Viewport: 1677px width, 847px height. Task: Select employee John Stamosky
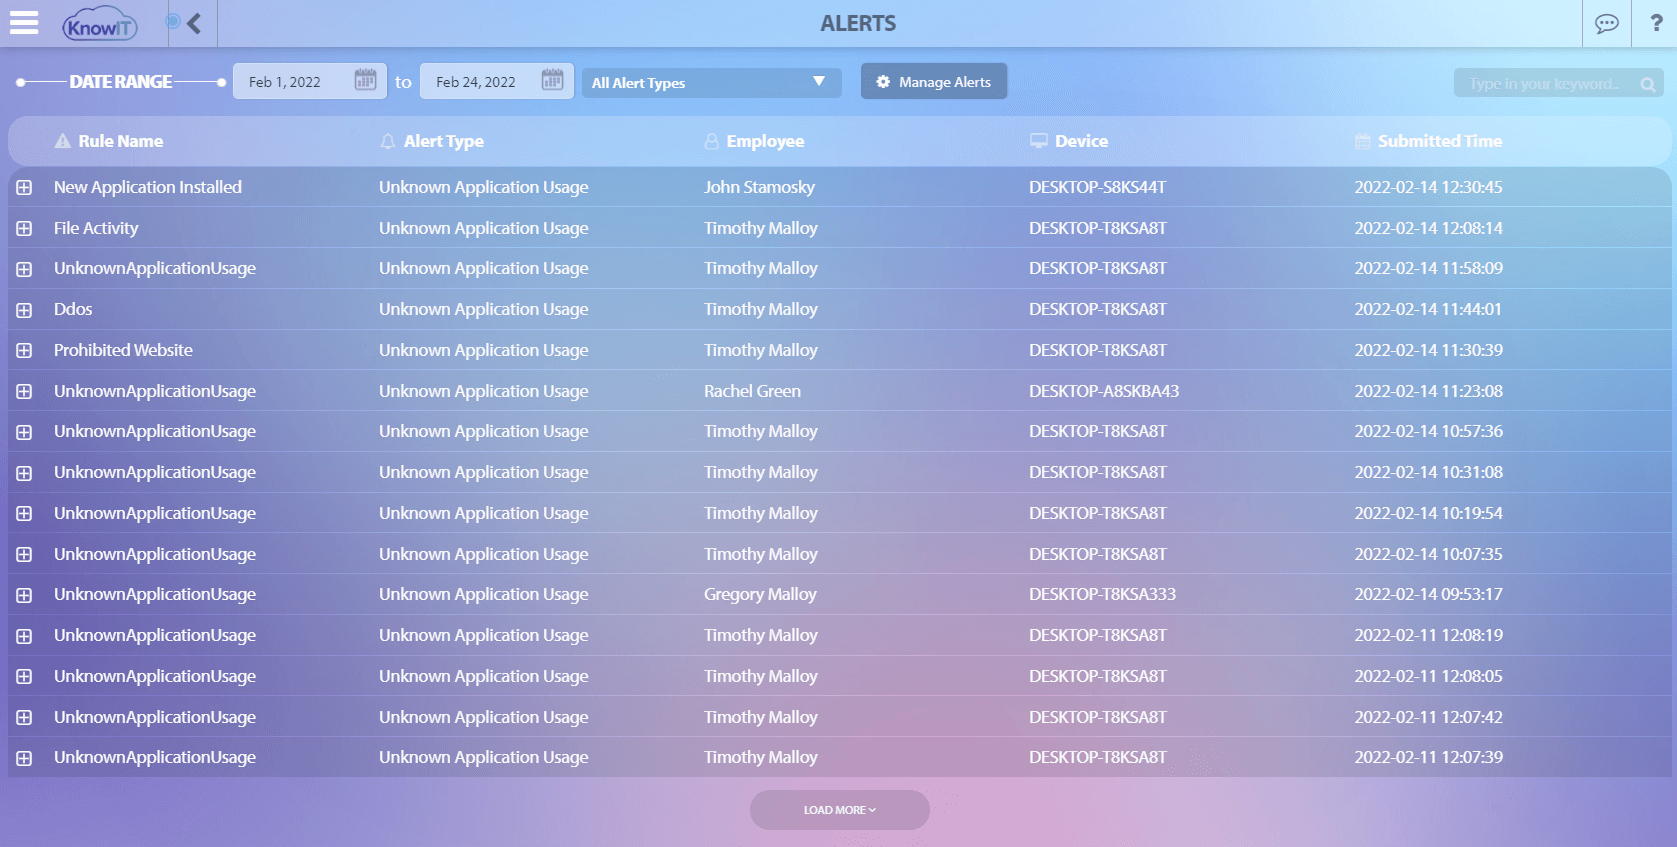coord(759,187)
